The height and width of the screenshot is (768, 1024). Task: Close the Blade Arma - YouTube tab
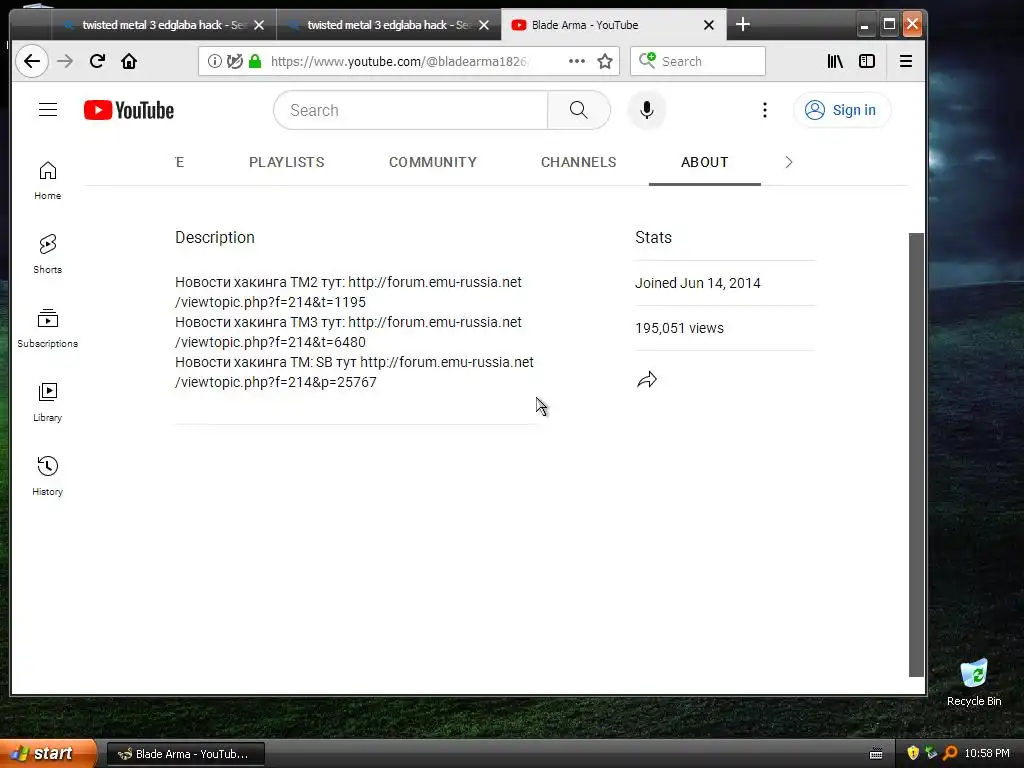click(x=709, y=25)
